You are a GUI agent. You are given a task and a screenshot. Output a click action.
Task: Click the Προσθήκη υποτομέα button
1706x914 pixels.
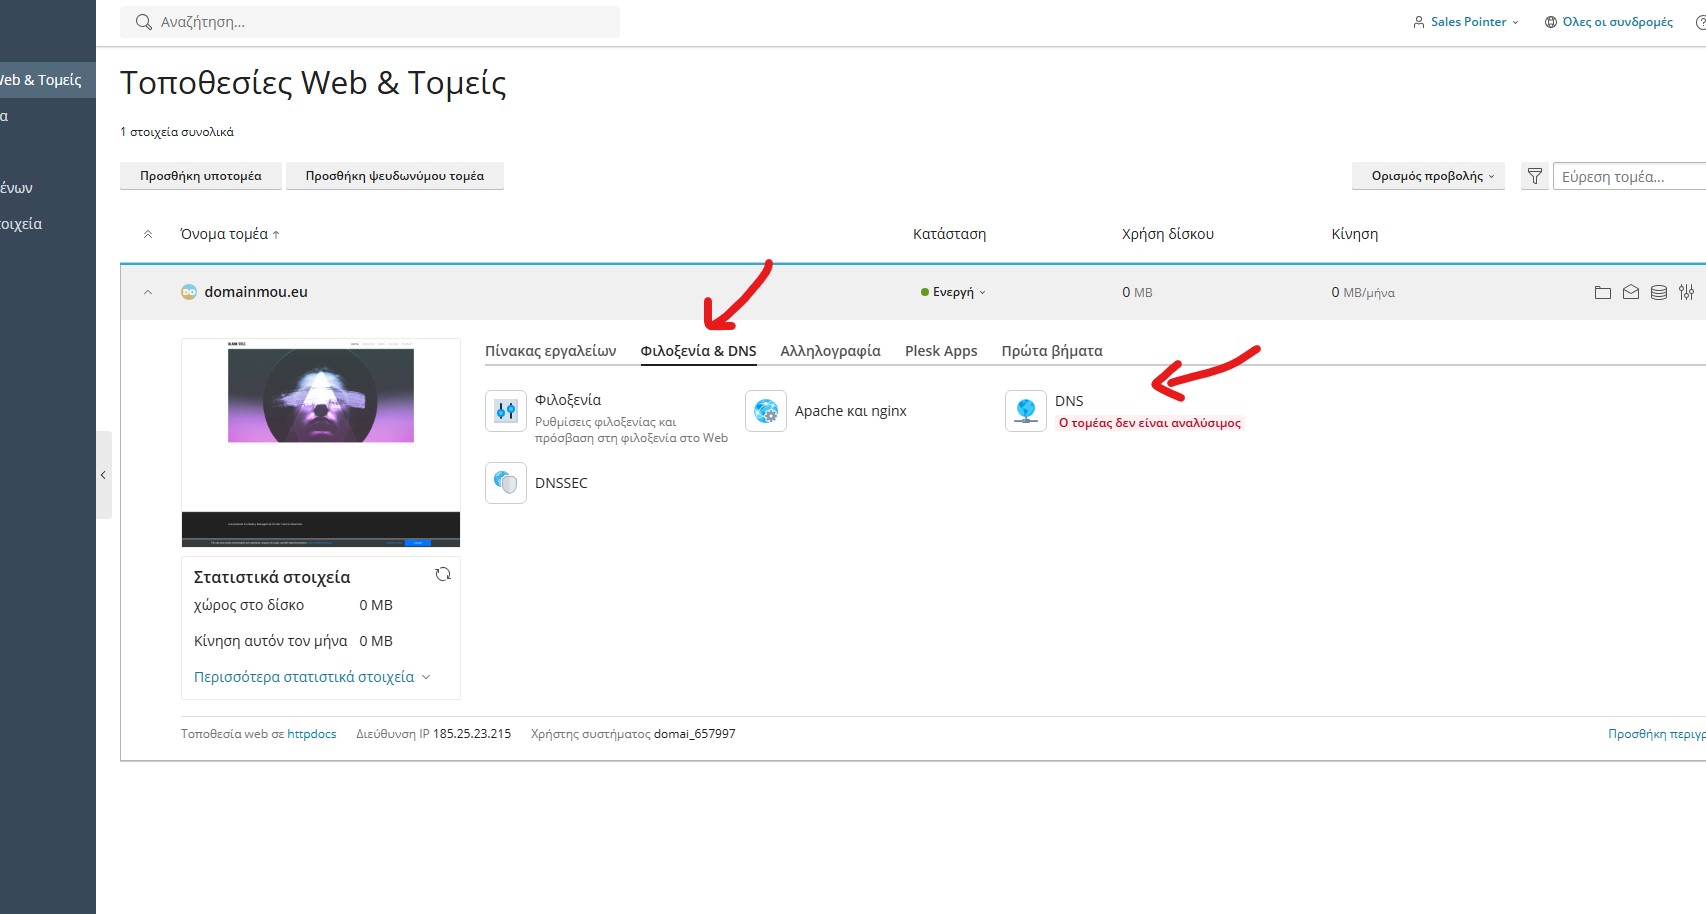click(x=201, y=176)
